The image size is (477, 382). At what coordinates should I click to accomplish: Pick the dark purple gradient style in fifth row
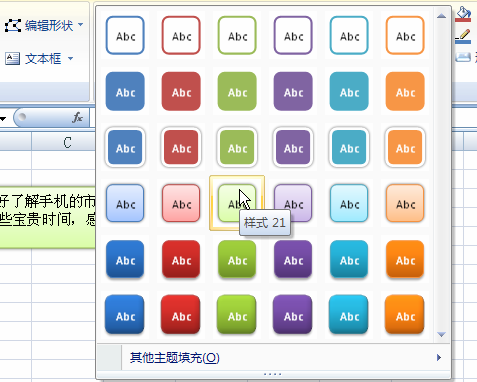293,259
